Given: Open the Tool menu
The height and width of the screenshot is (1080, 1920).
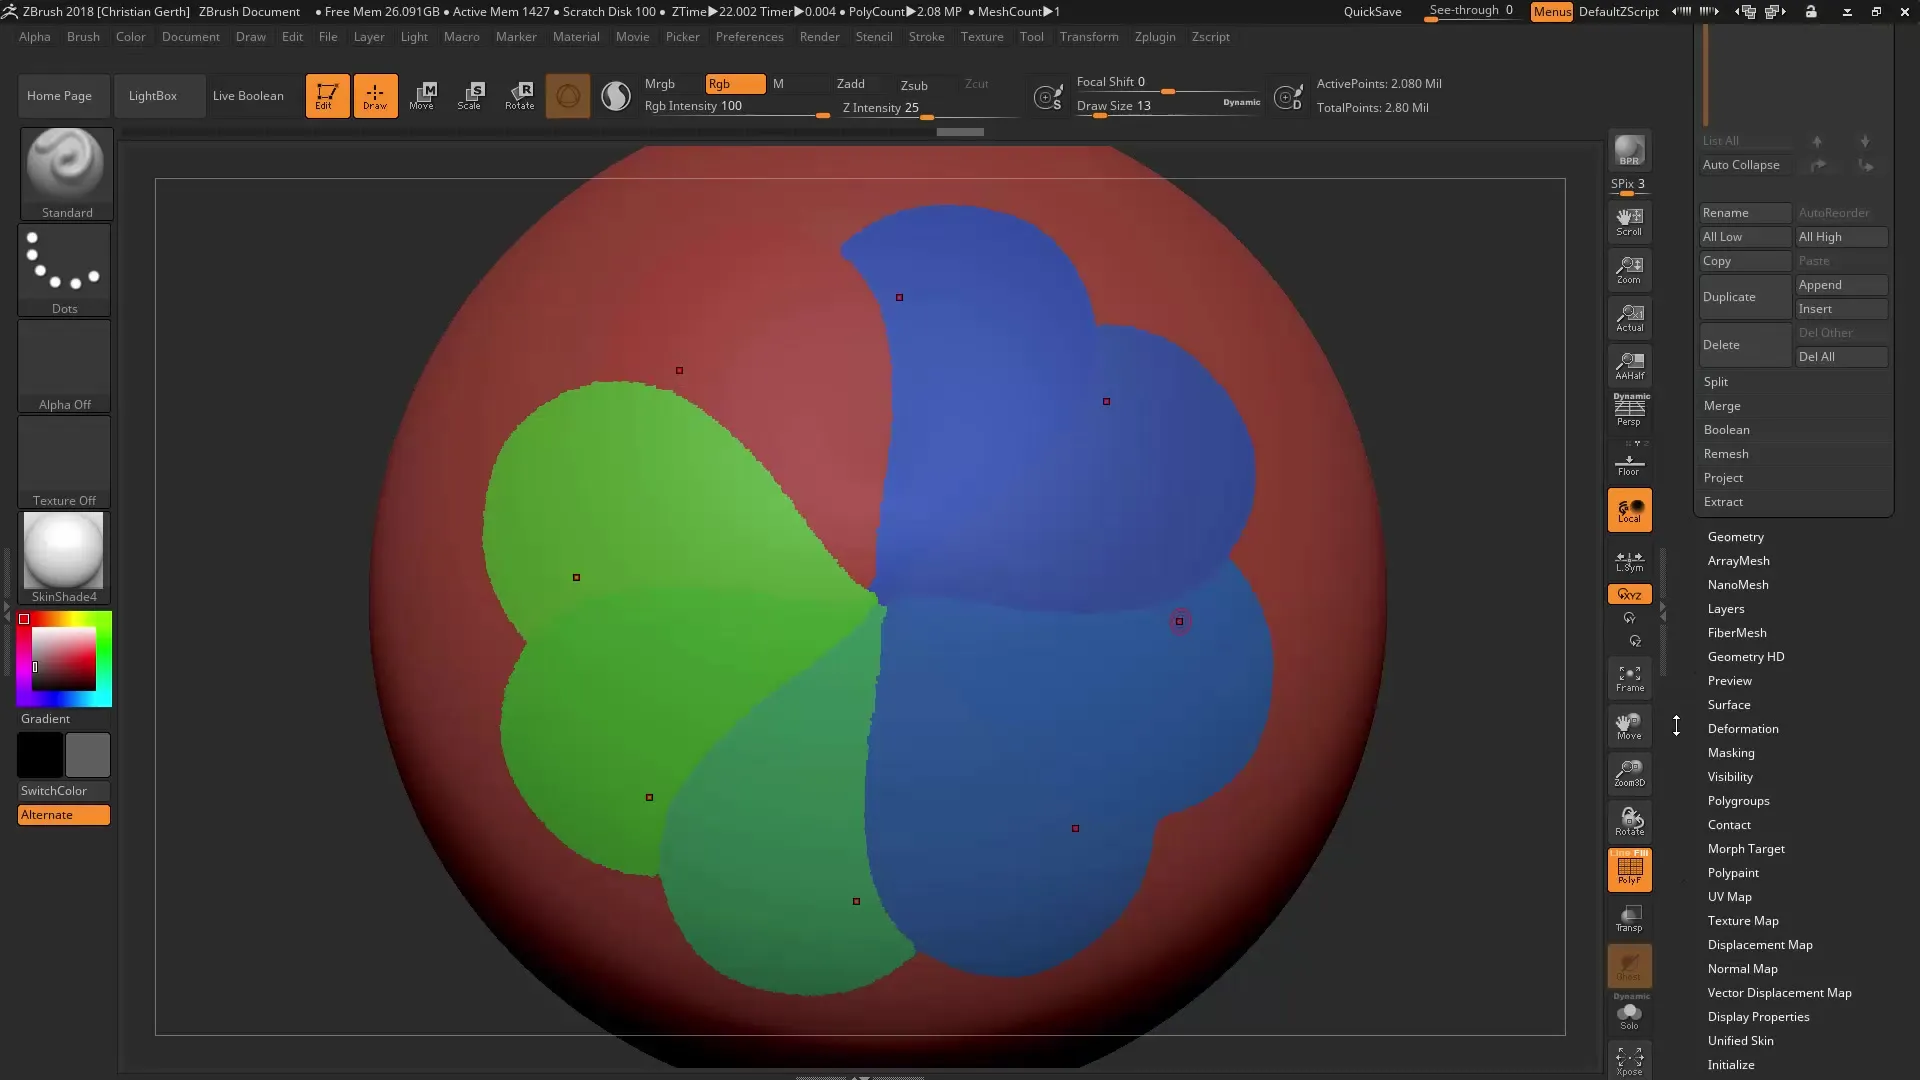Looking at the screenshot, I should [1031, 37].
